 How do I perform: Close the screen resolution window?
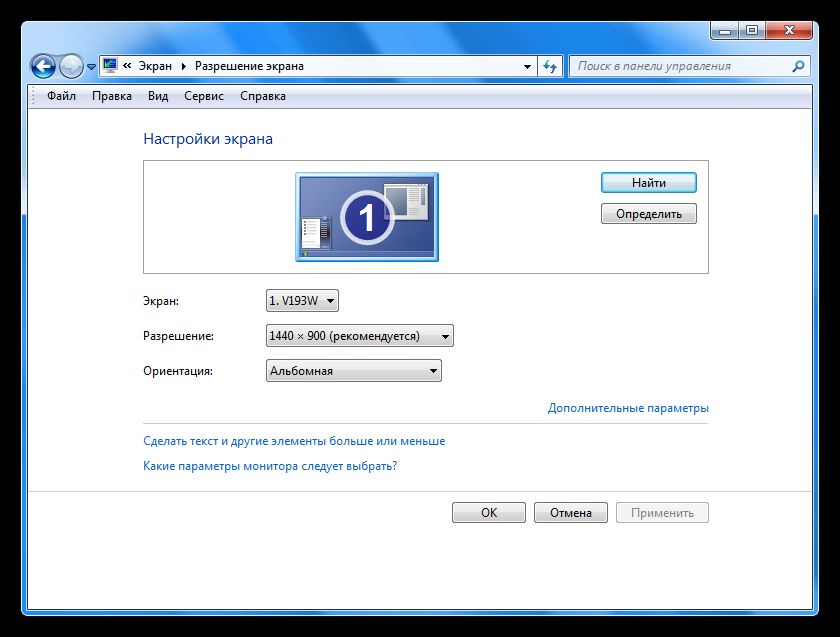pos(789,31)
